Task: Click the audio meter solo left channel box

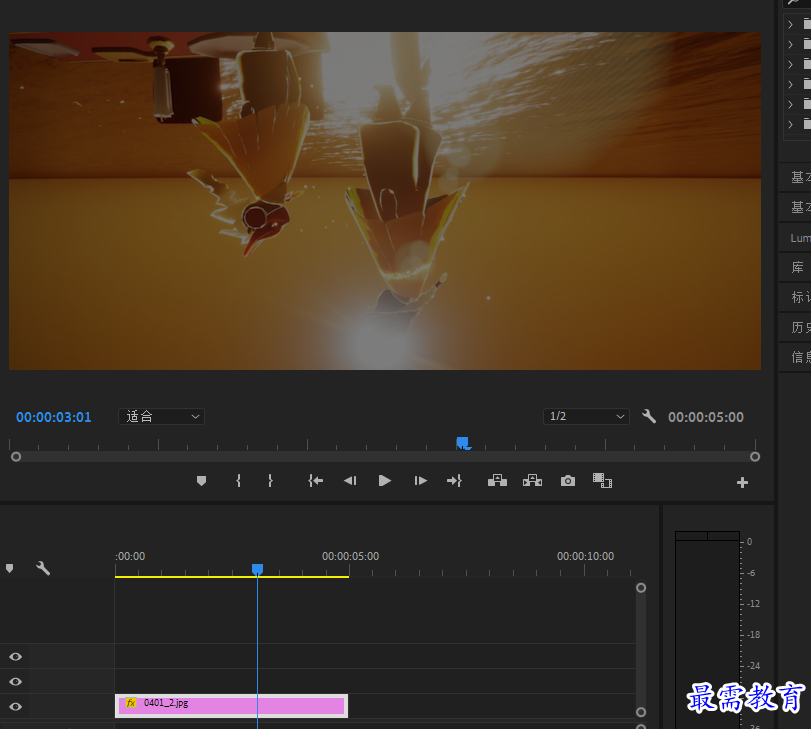Action: tap(692, 536)
